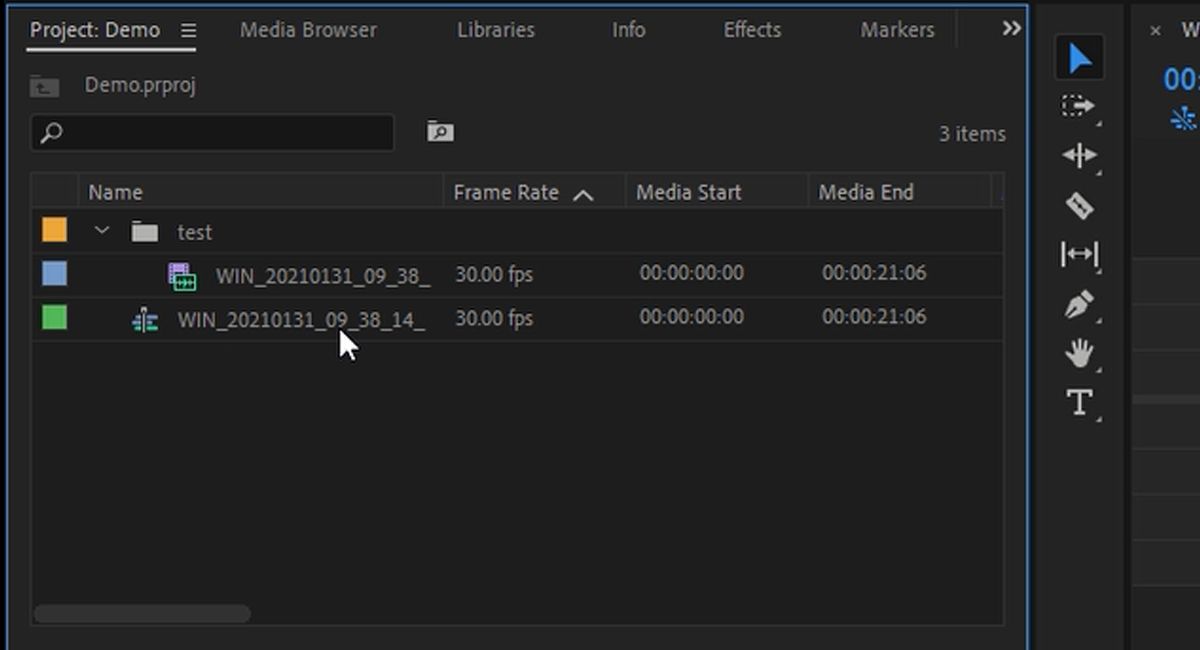The height and width of the screenshot is (650, 1200).
Task: Grab the Hand tool
Action: pos(1080,354)
